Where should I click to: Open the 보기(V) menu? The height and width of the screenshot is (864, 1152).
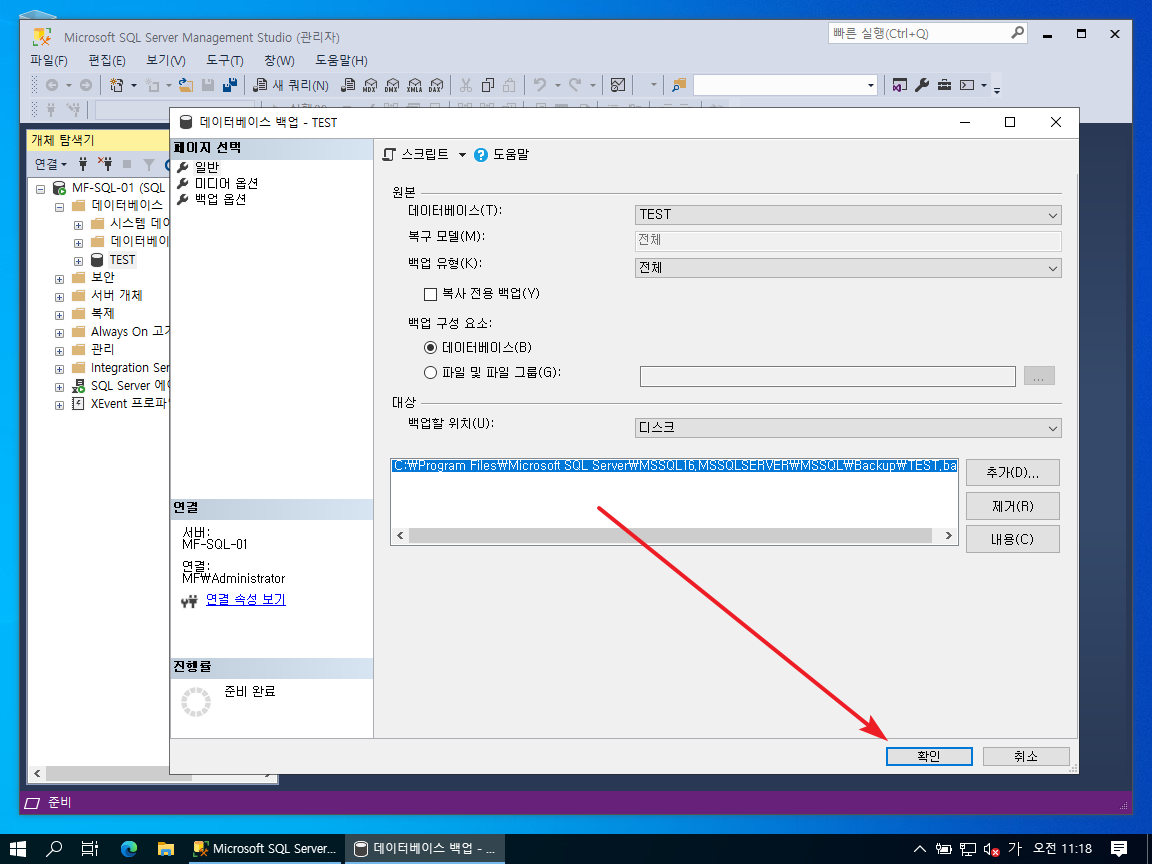[x=166, y=60]
